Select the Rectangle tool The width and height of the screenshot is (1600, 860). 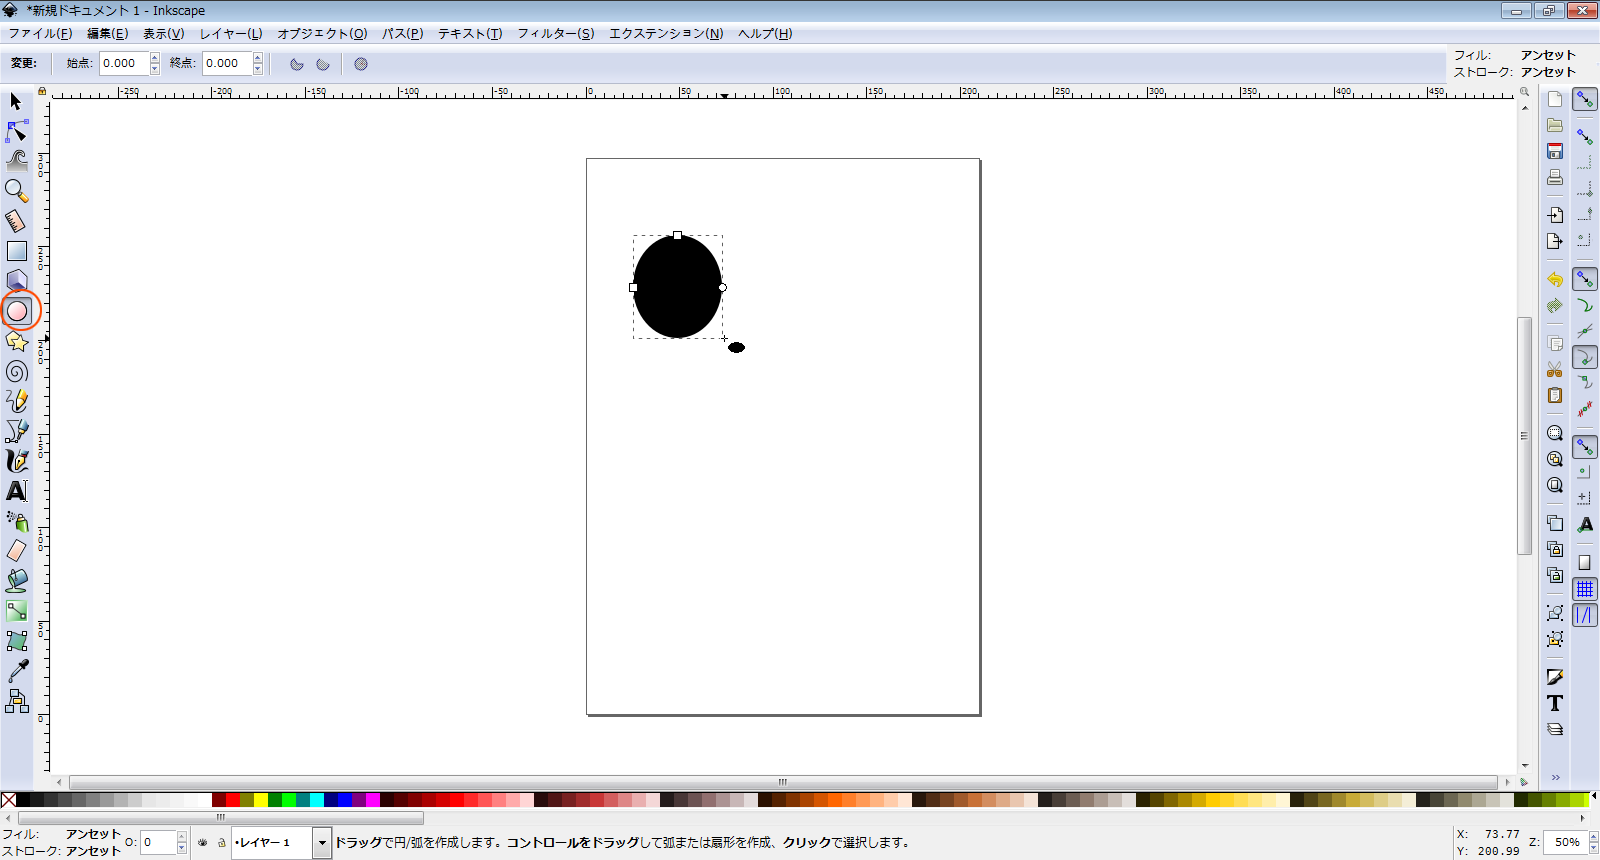pos(17,251)
